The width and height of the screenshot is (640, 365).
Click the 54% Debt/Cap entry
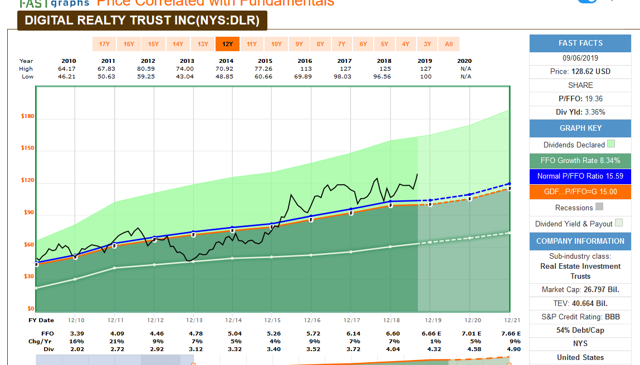[x=580, y=330]
